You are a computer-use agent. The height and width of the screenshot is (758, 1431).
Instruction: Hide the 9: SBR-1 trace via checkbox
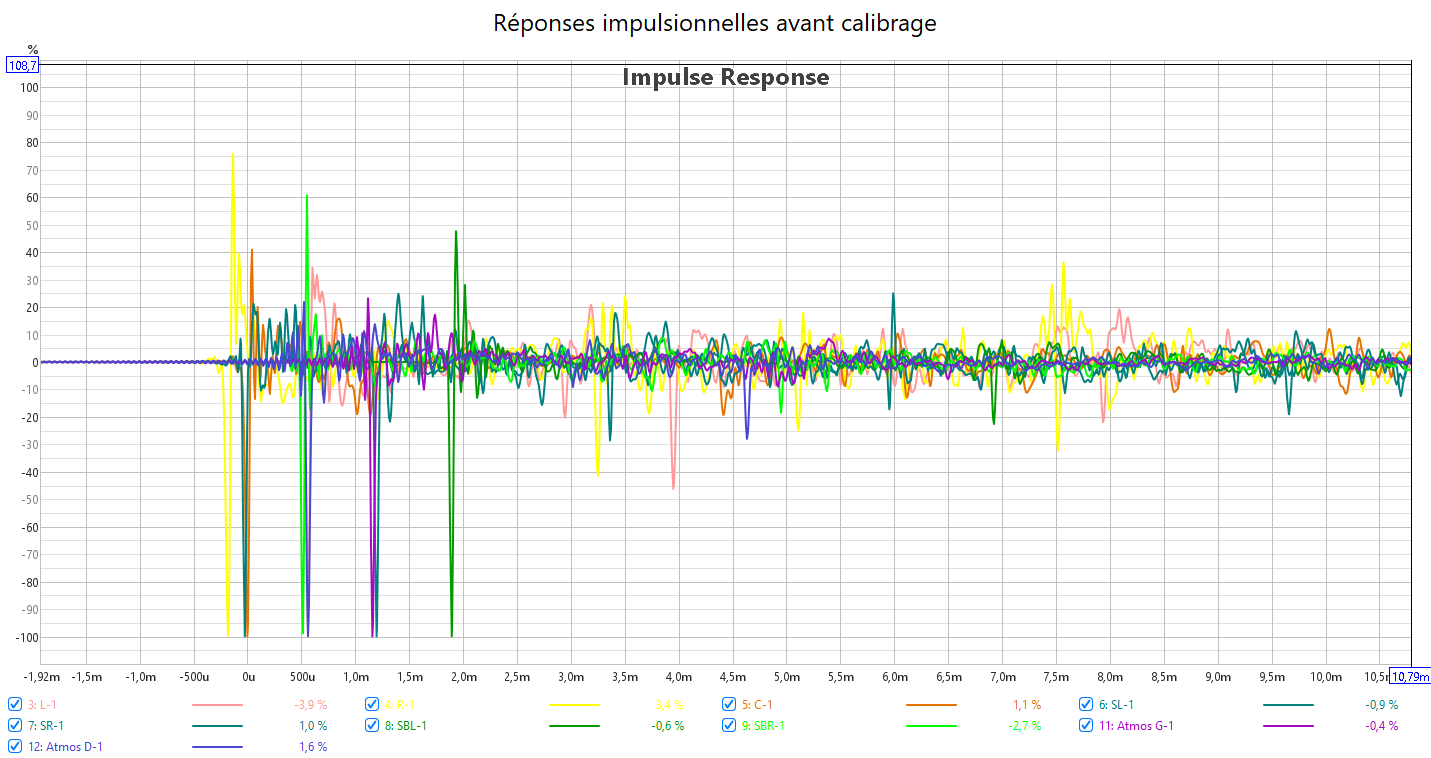(729, 725)
